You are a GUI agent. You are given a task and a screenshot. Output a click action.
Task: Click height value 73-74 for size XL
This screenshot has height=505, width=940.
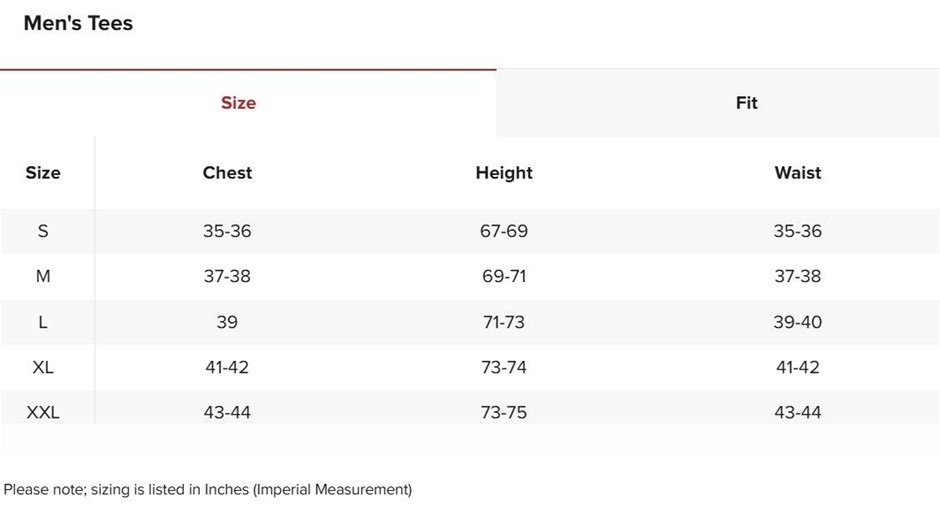pos(504,367)
